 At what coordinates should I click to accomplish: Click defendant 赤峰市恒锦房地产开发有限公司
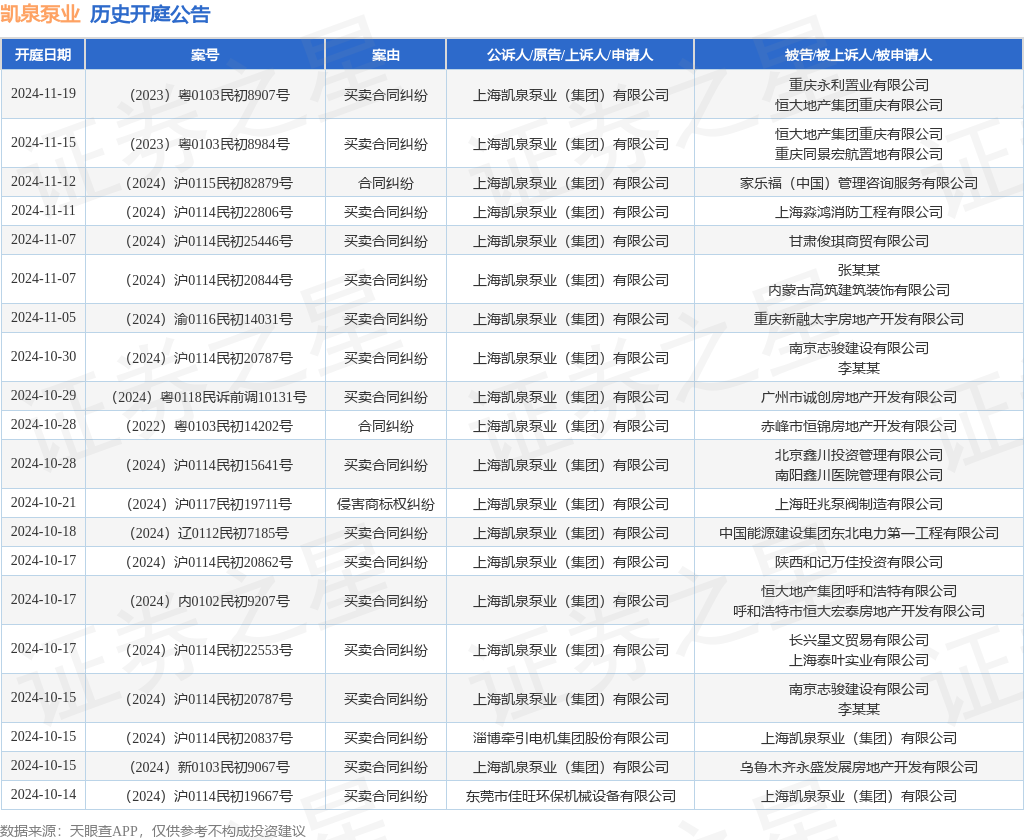(858, 426)
